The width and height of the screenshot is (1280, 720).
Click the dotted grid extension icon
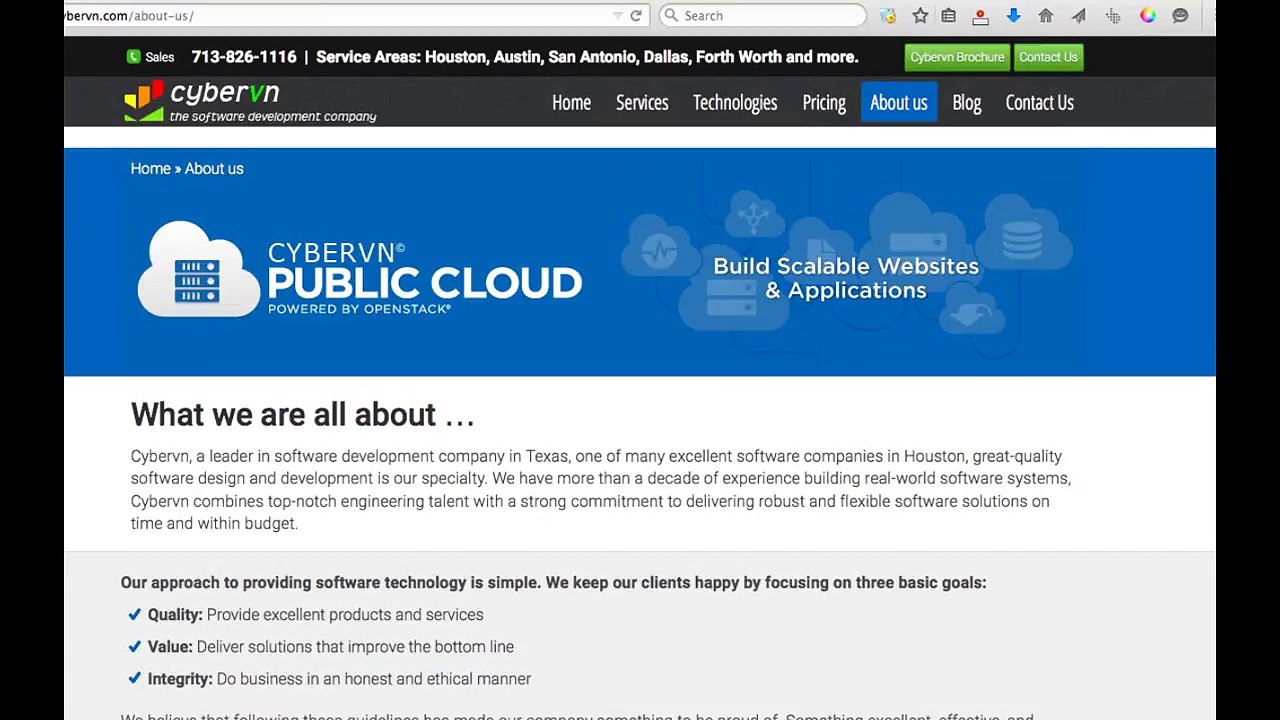coord(1113,16)
